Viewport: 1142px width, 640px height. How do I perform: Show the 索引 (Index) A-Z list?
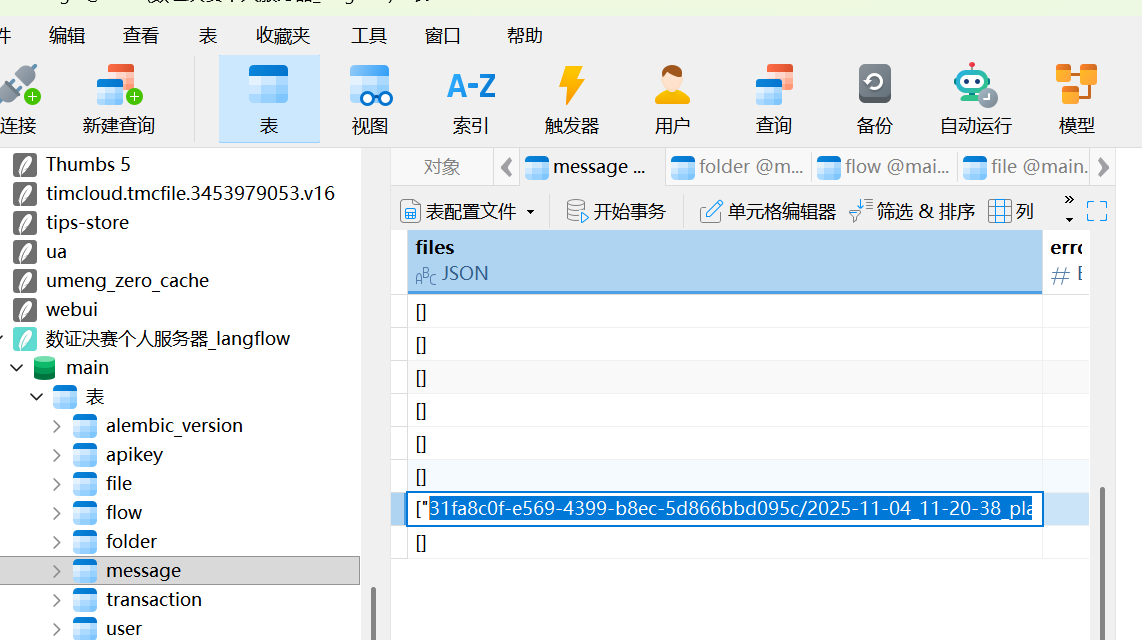470,99
